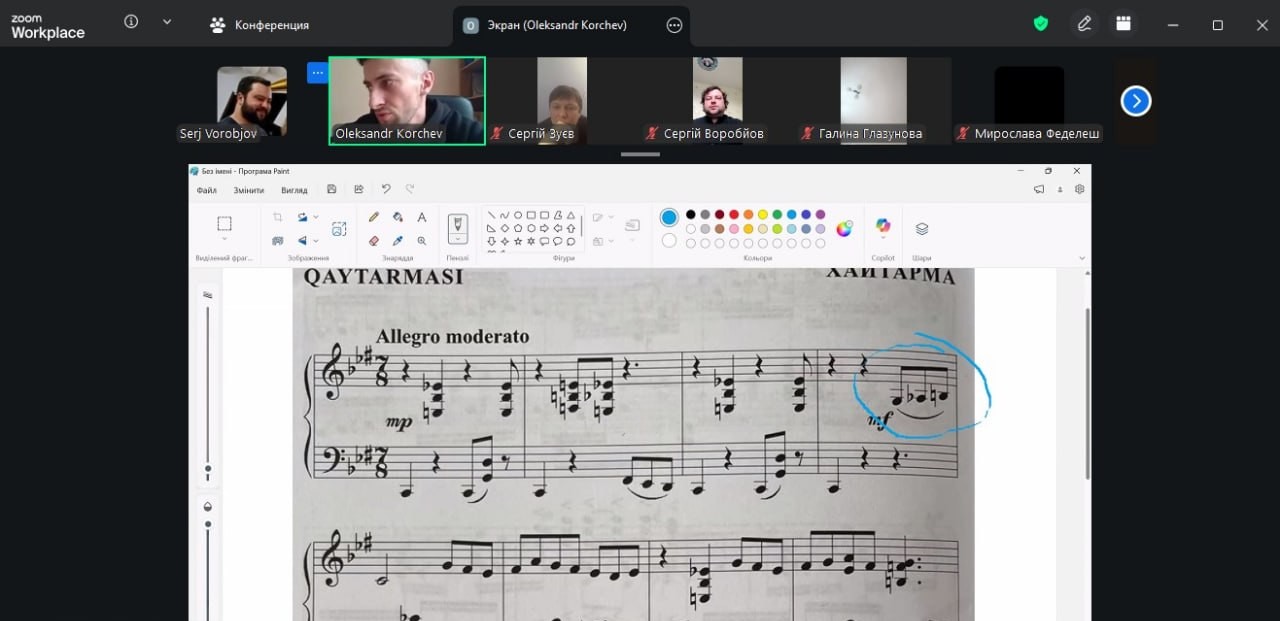Open the Layers panel icon
1280x621 pixels.
[922, 229]
